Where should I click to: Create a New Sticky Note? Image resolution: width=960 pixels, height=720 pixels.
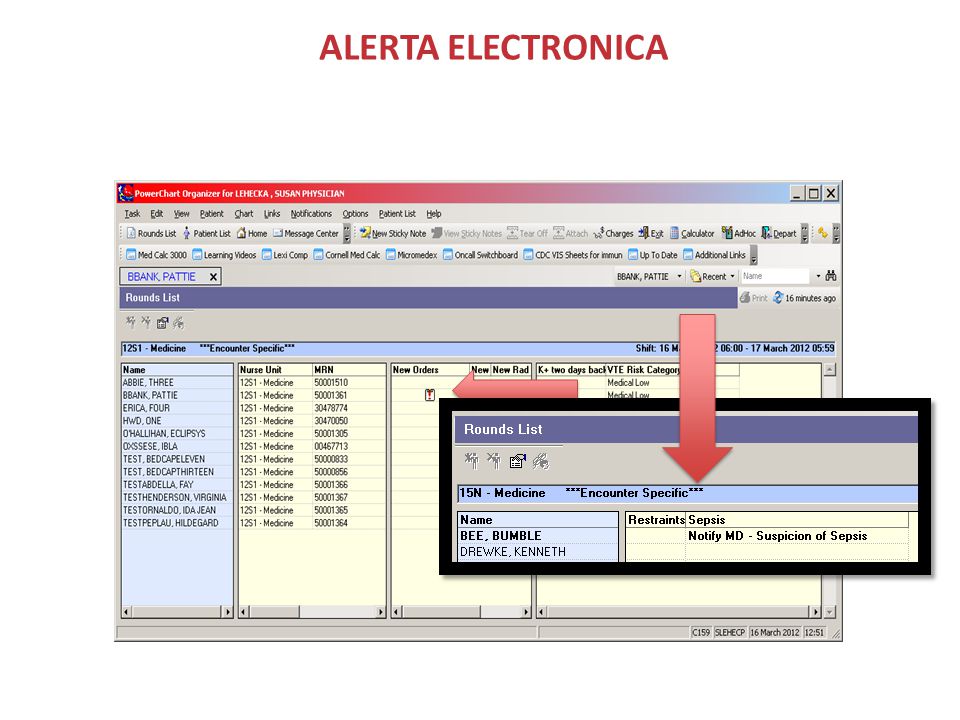pyautogui.click(x=392, y=233)
